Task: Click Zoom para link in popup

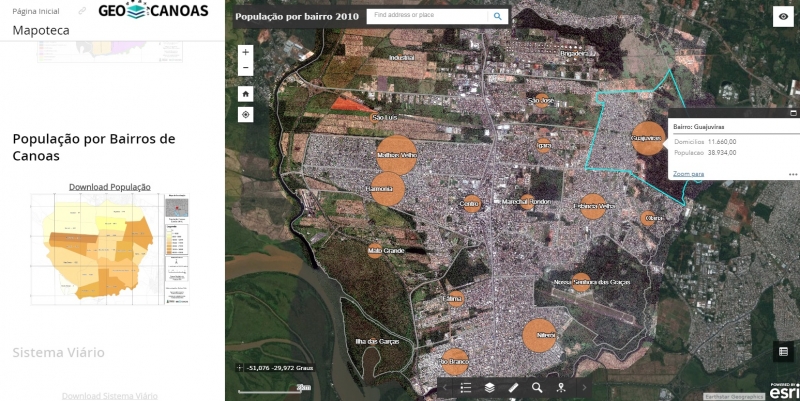Action: [688, 173]
